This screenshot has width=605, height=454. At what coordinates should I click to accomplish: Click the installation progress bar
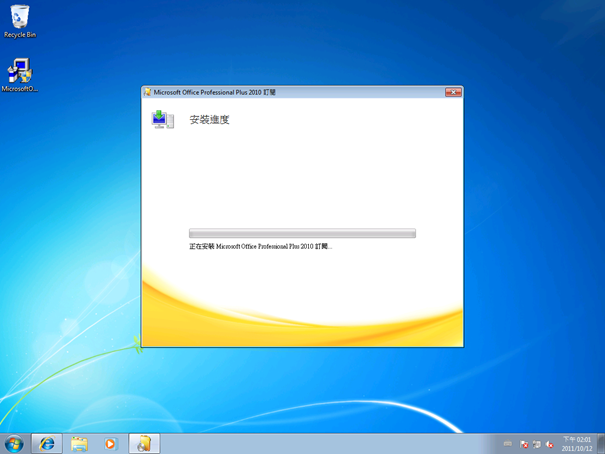coord(302,233)
